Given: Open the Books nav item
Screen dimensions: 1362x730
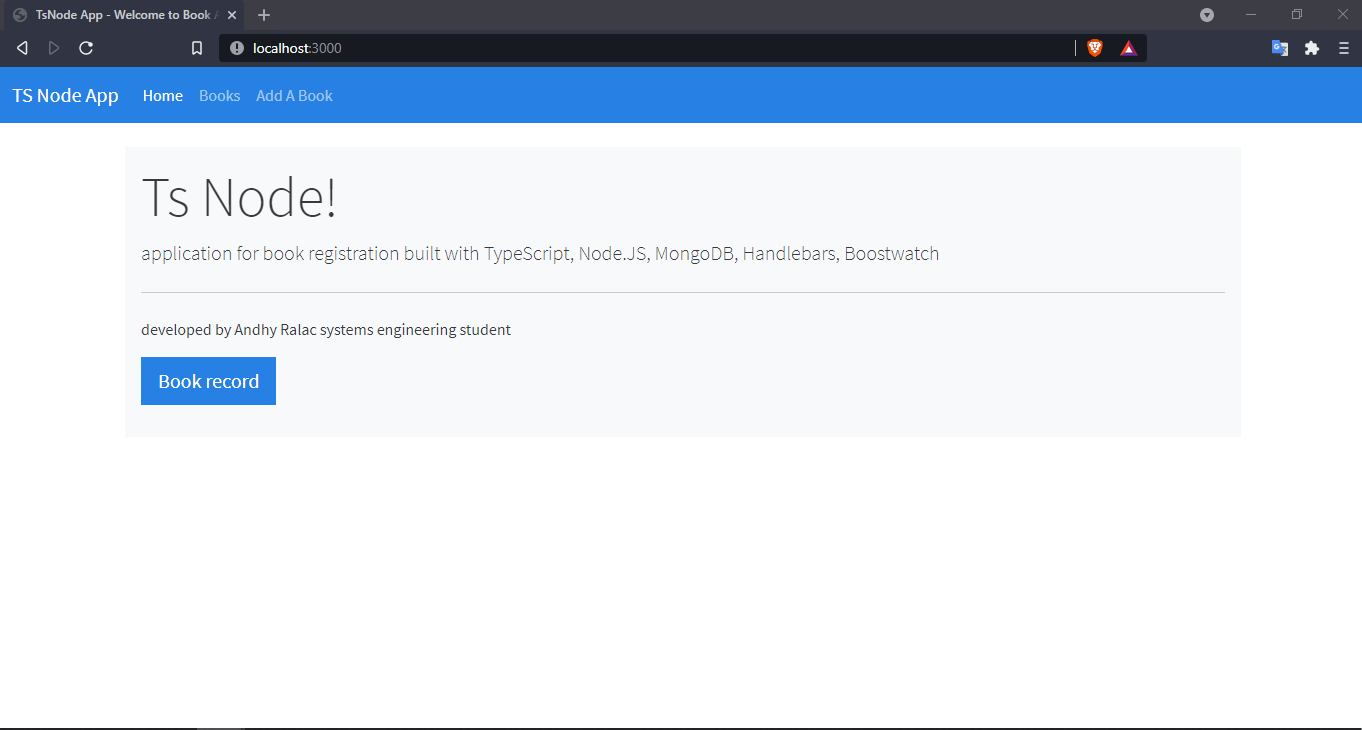Looking at the screenshot, I should pyautogui.click(x=220, y=96).
